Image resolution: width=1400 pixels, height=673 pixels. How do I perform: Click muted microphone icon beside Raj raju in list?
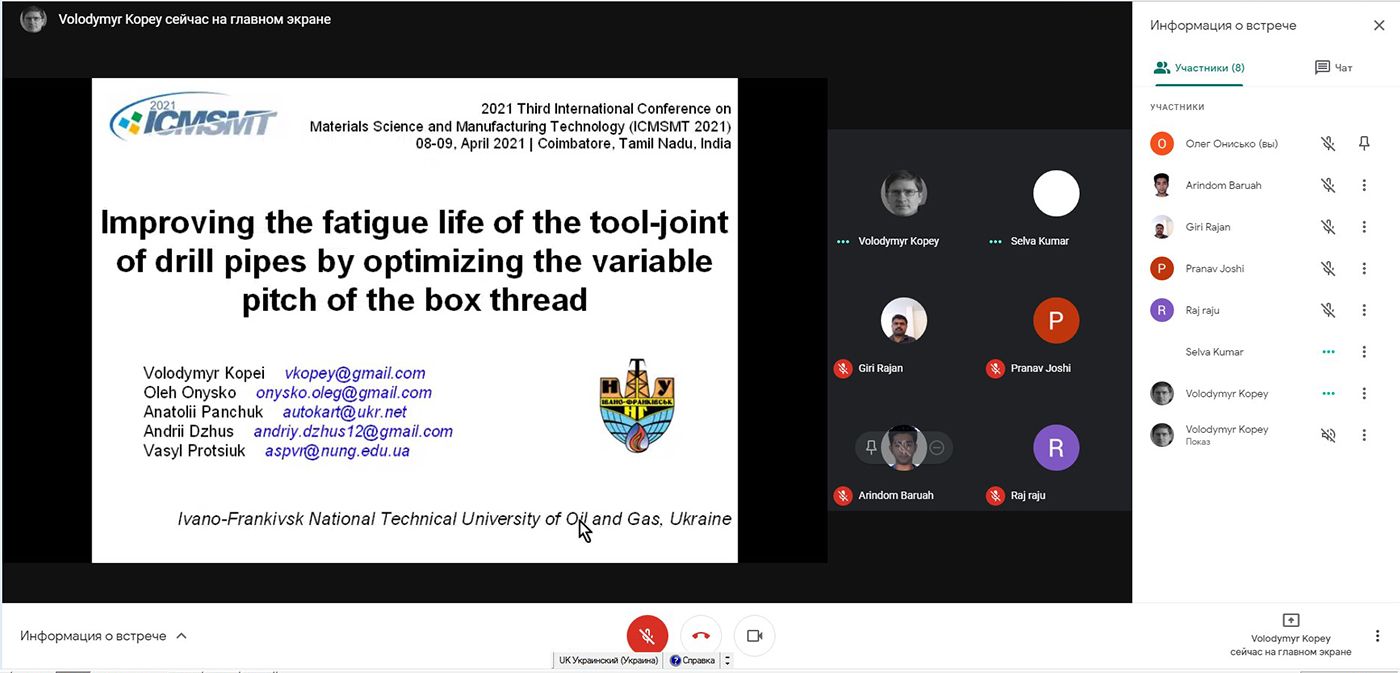click(x=1328, y=311)
